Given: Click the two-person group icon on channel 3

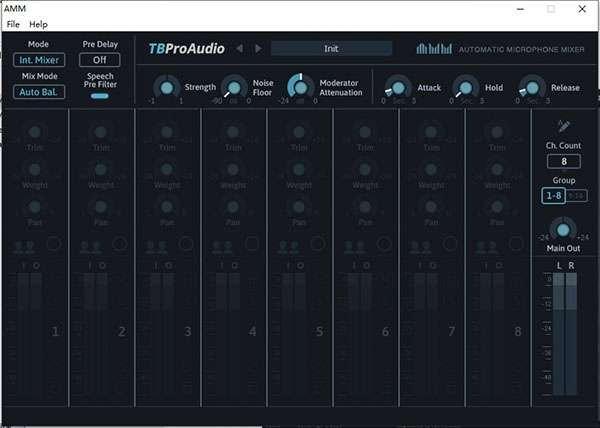Looking at the screenshot, I should pos(157,247).
